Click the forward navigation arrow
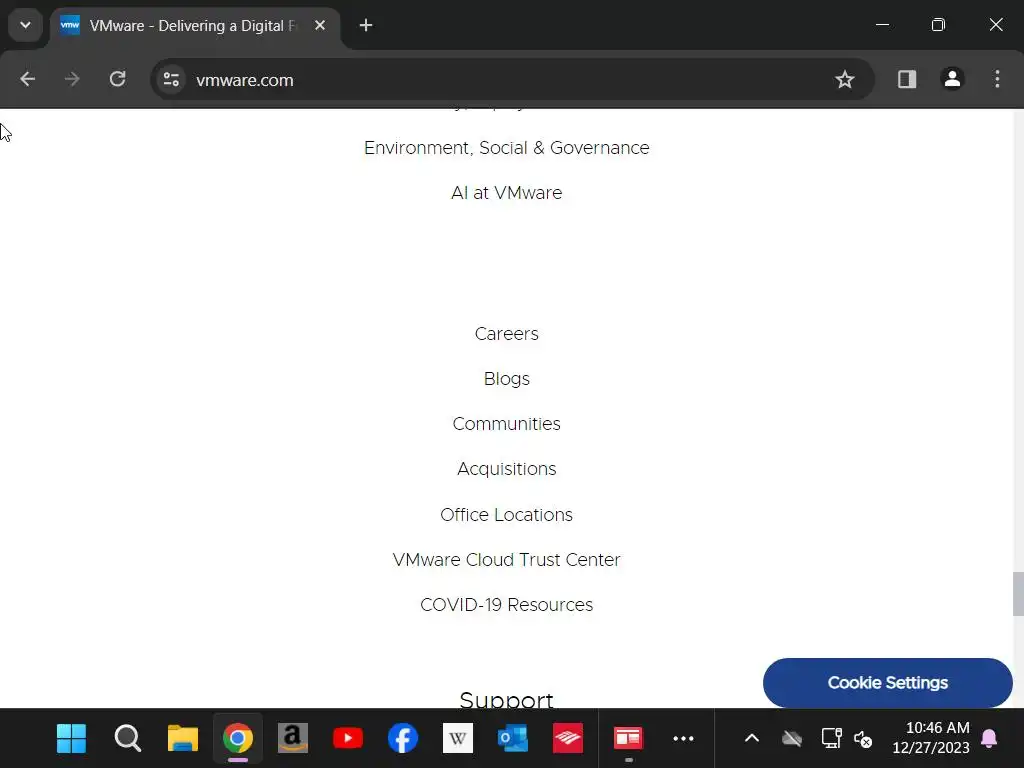This screenshot has width=1024, height=768. (x=72, y=80)
